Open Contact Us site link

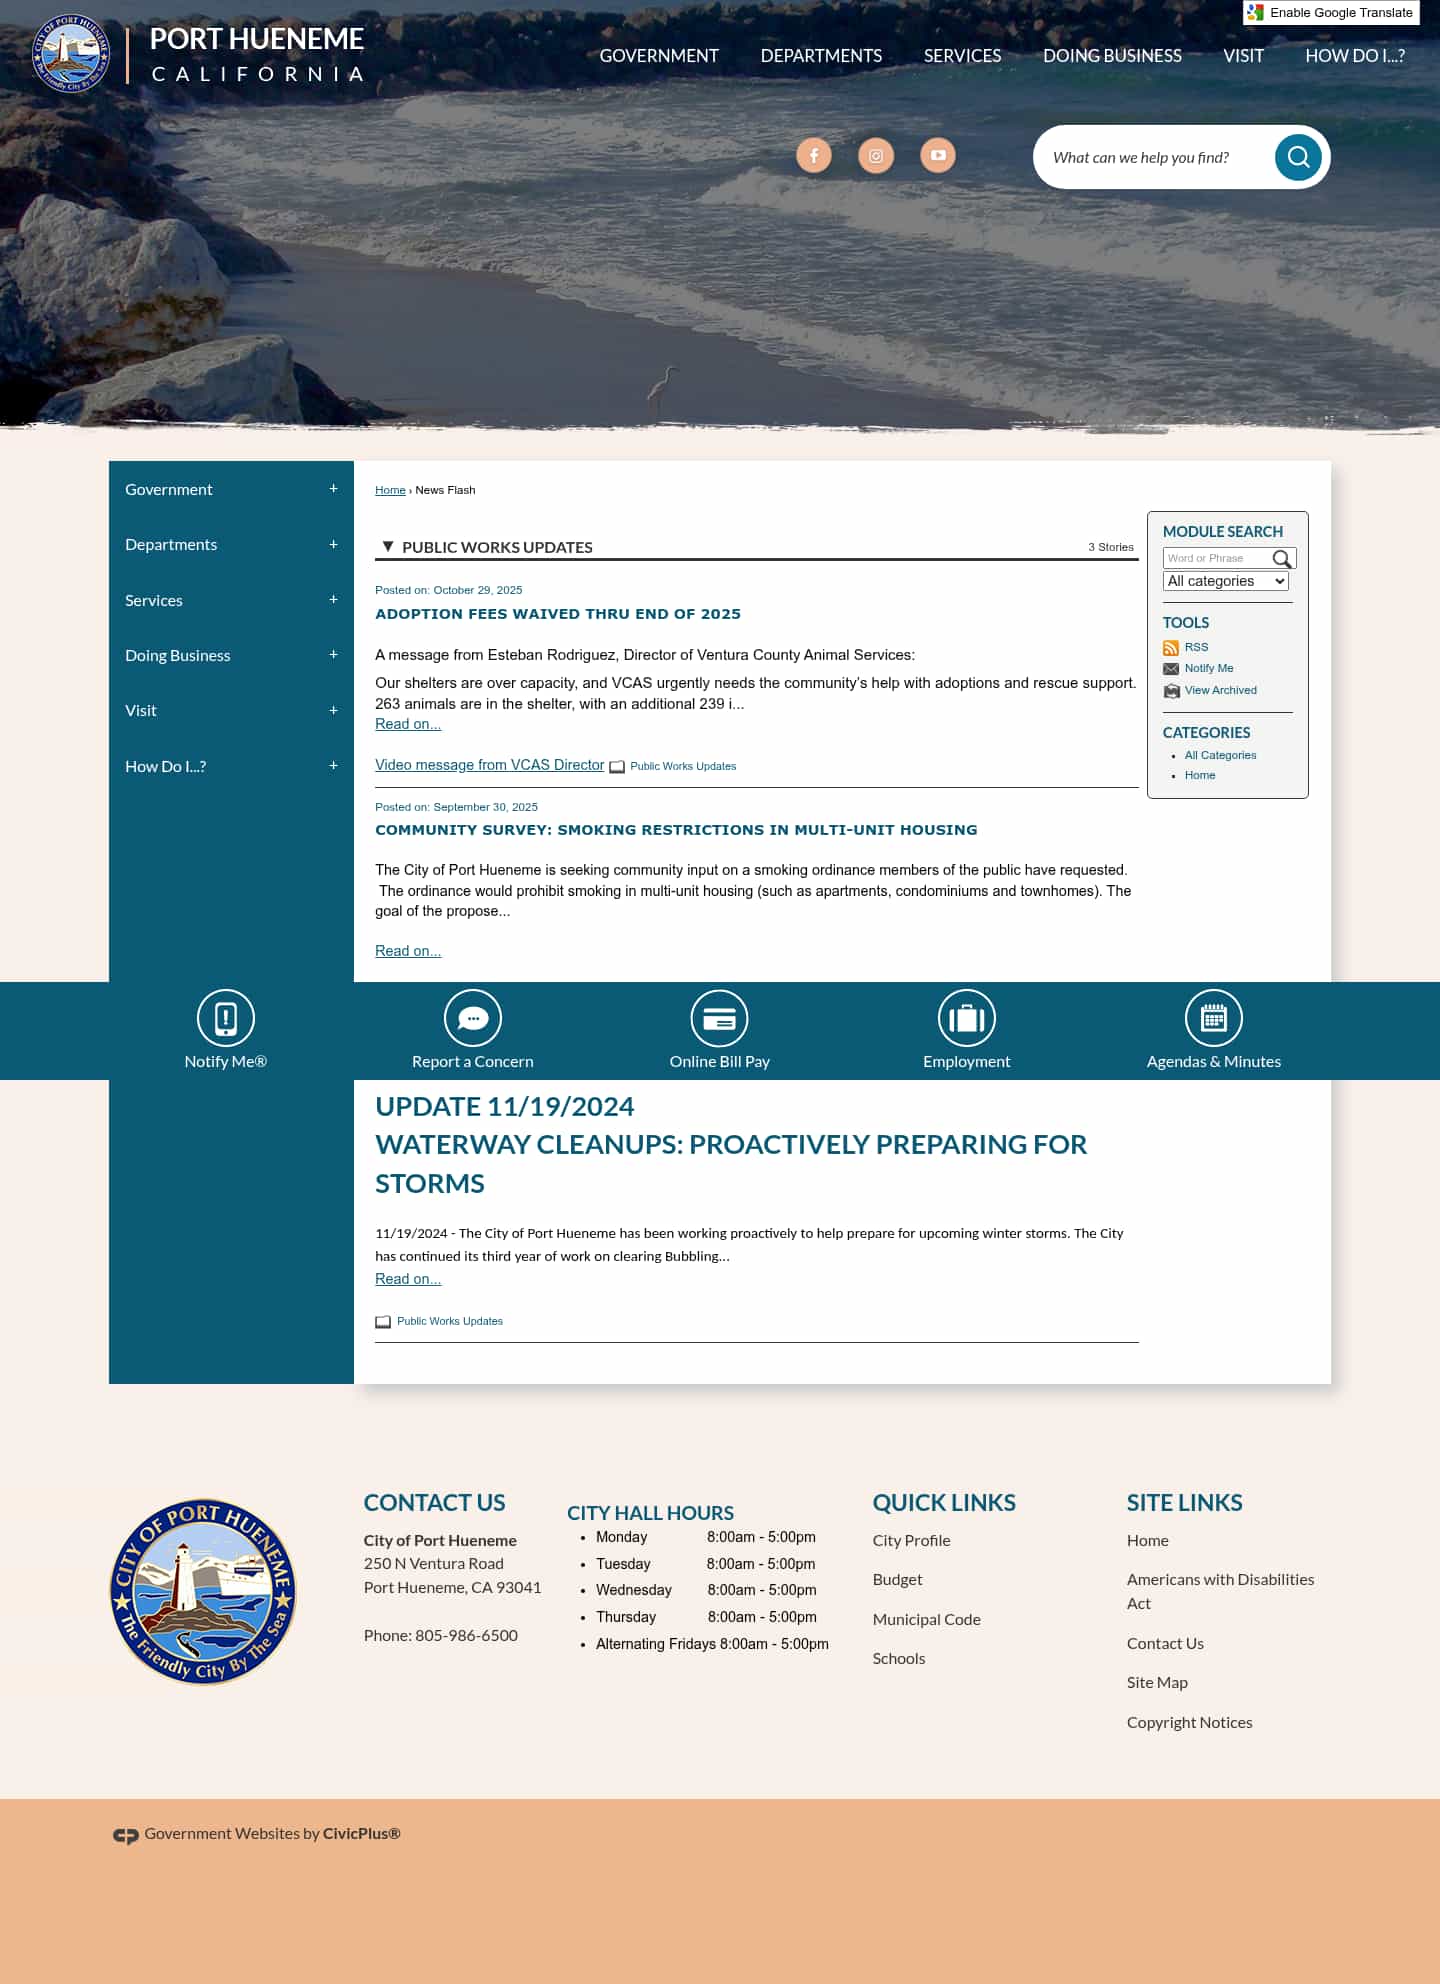(1165, 1643)
